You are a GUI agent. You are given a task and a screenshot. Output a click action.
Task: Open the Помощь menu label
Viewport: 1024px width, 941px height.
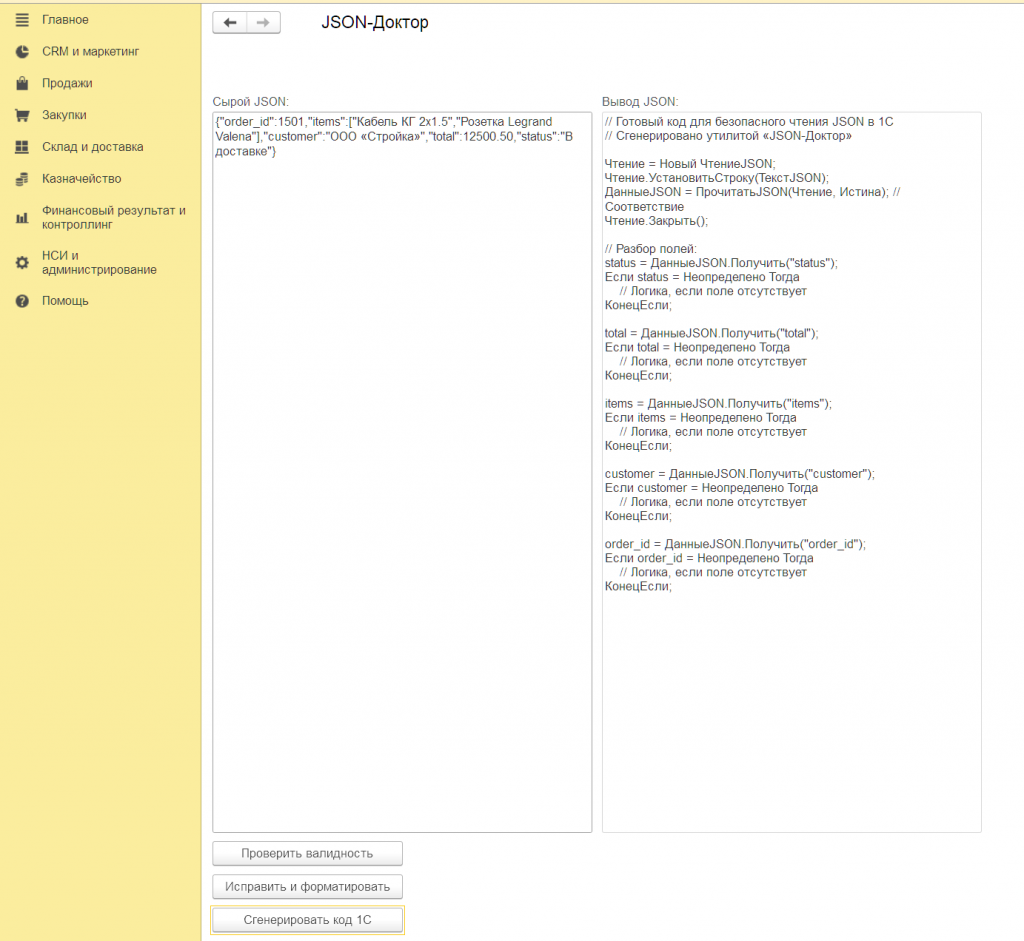pos(65,301)
